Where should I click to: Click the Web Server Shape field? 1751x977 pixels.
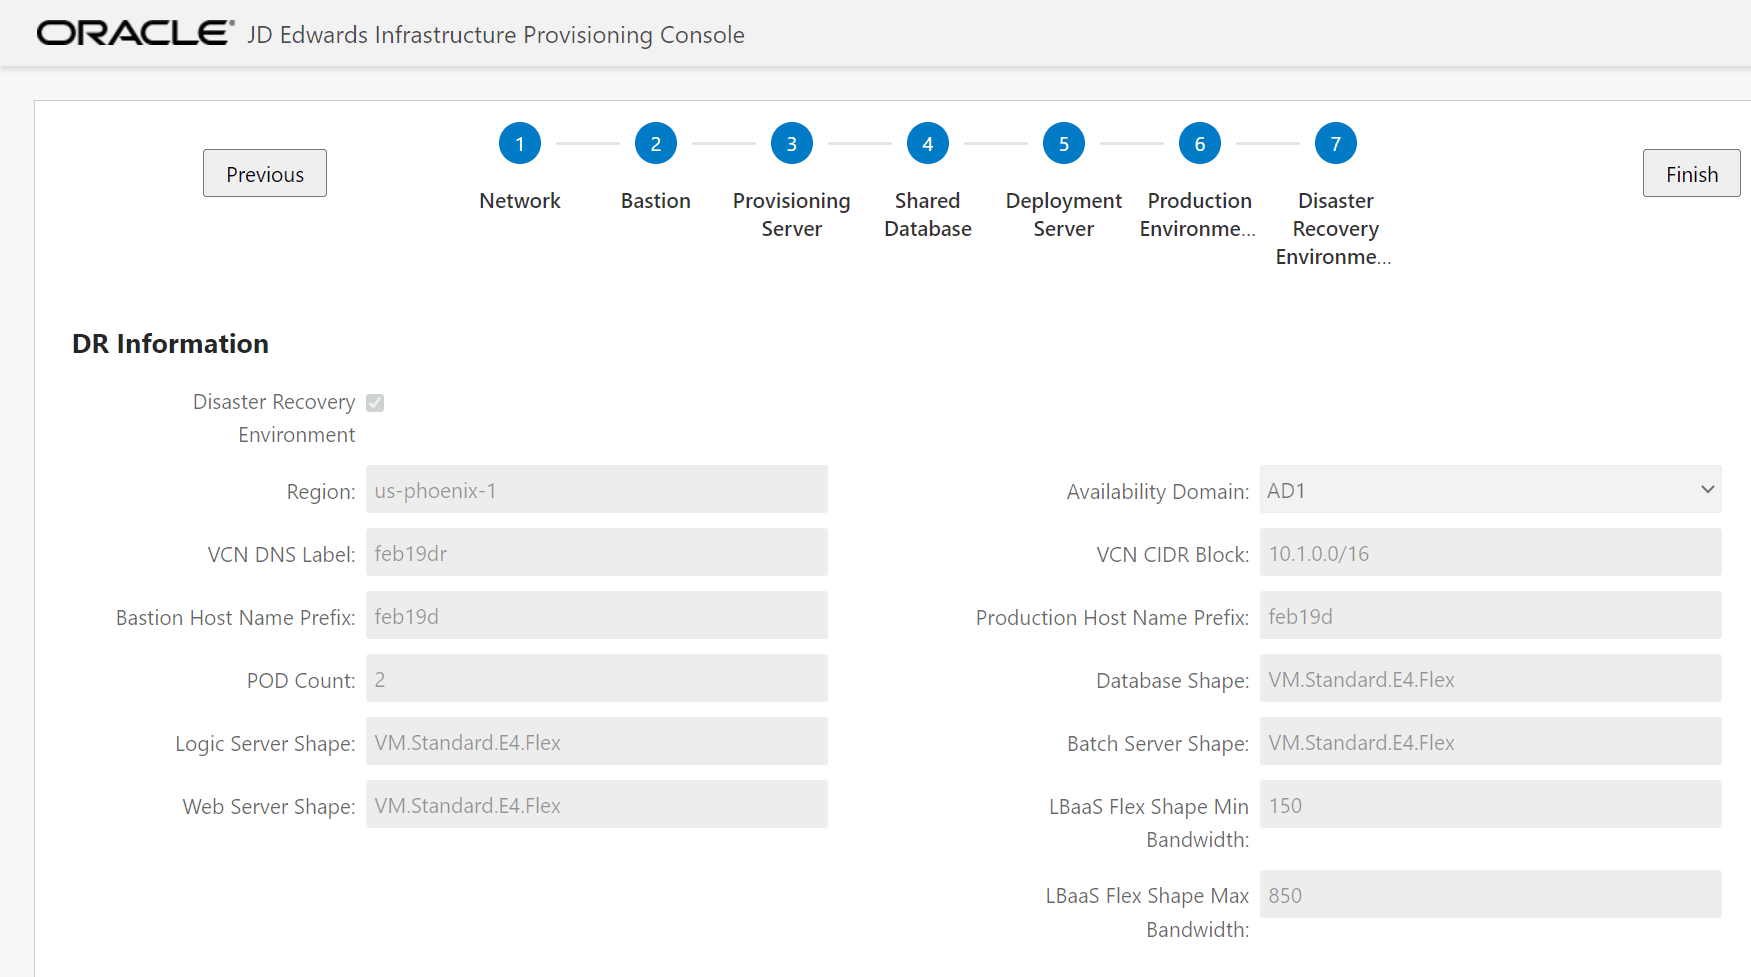pos(596,804)
